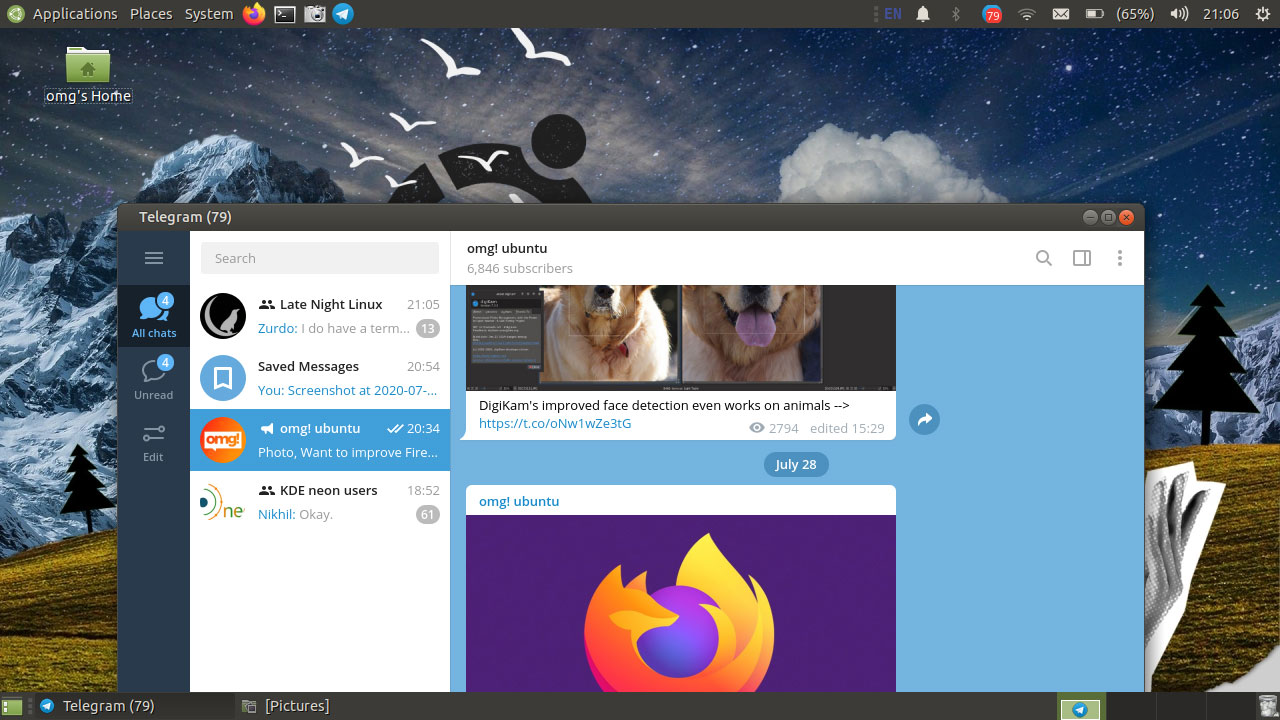Click the edited 15:29 timestamp

point(847,428)
